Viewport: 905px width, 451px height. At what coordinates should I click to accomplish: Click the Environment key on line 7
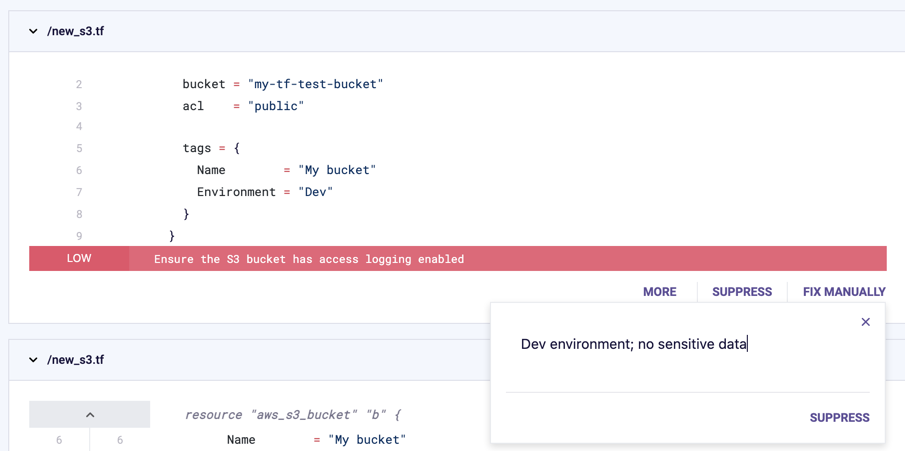tap(237, 192)
